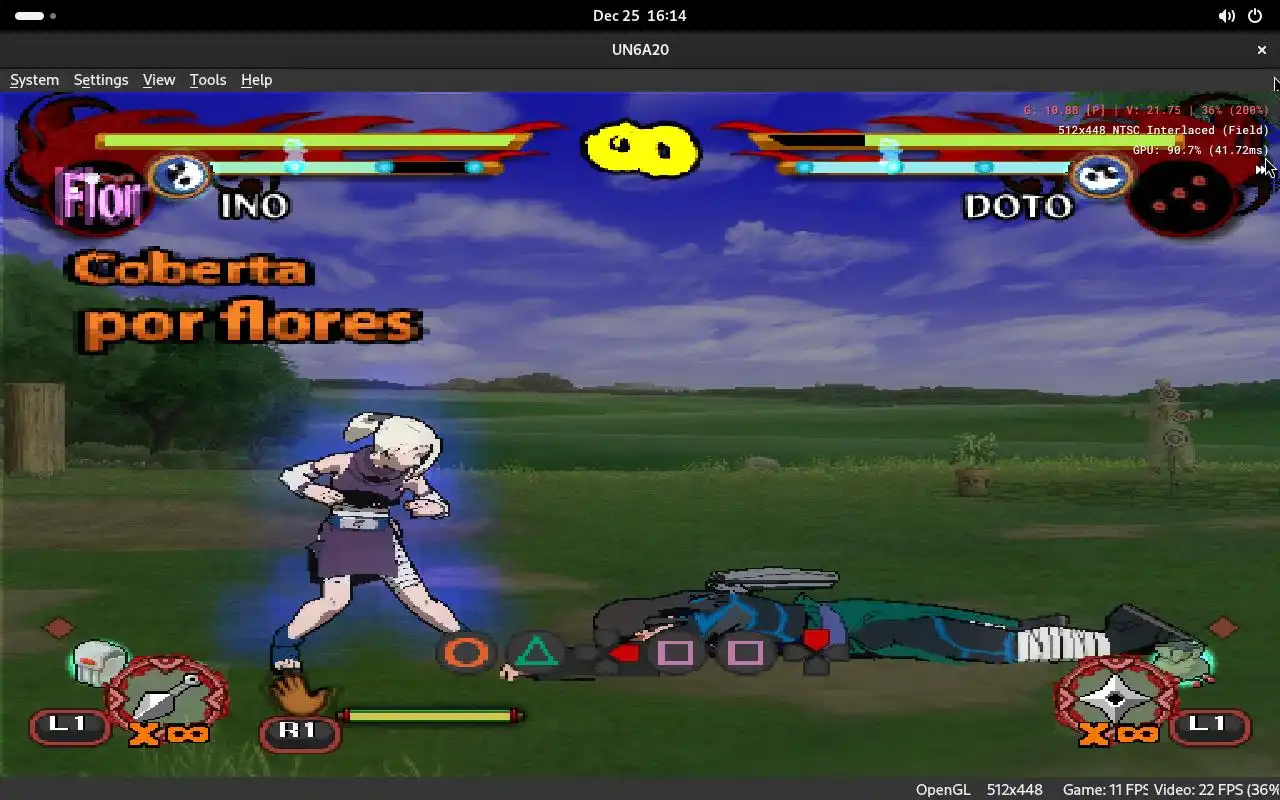Click the Activities workspace indicator
Screen dimensions: 1280x800
pos(35,16)
